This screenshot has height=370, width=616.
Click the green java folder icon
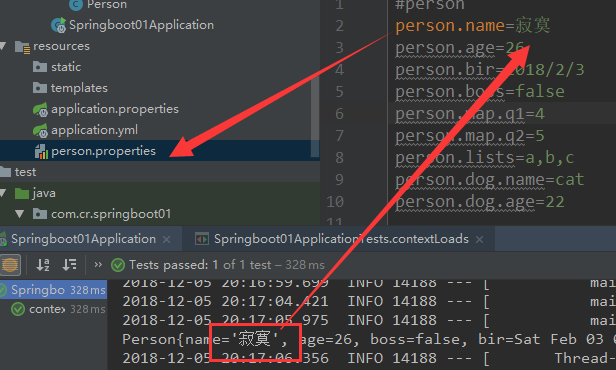[x=22, y=193]
